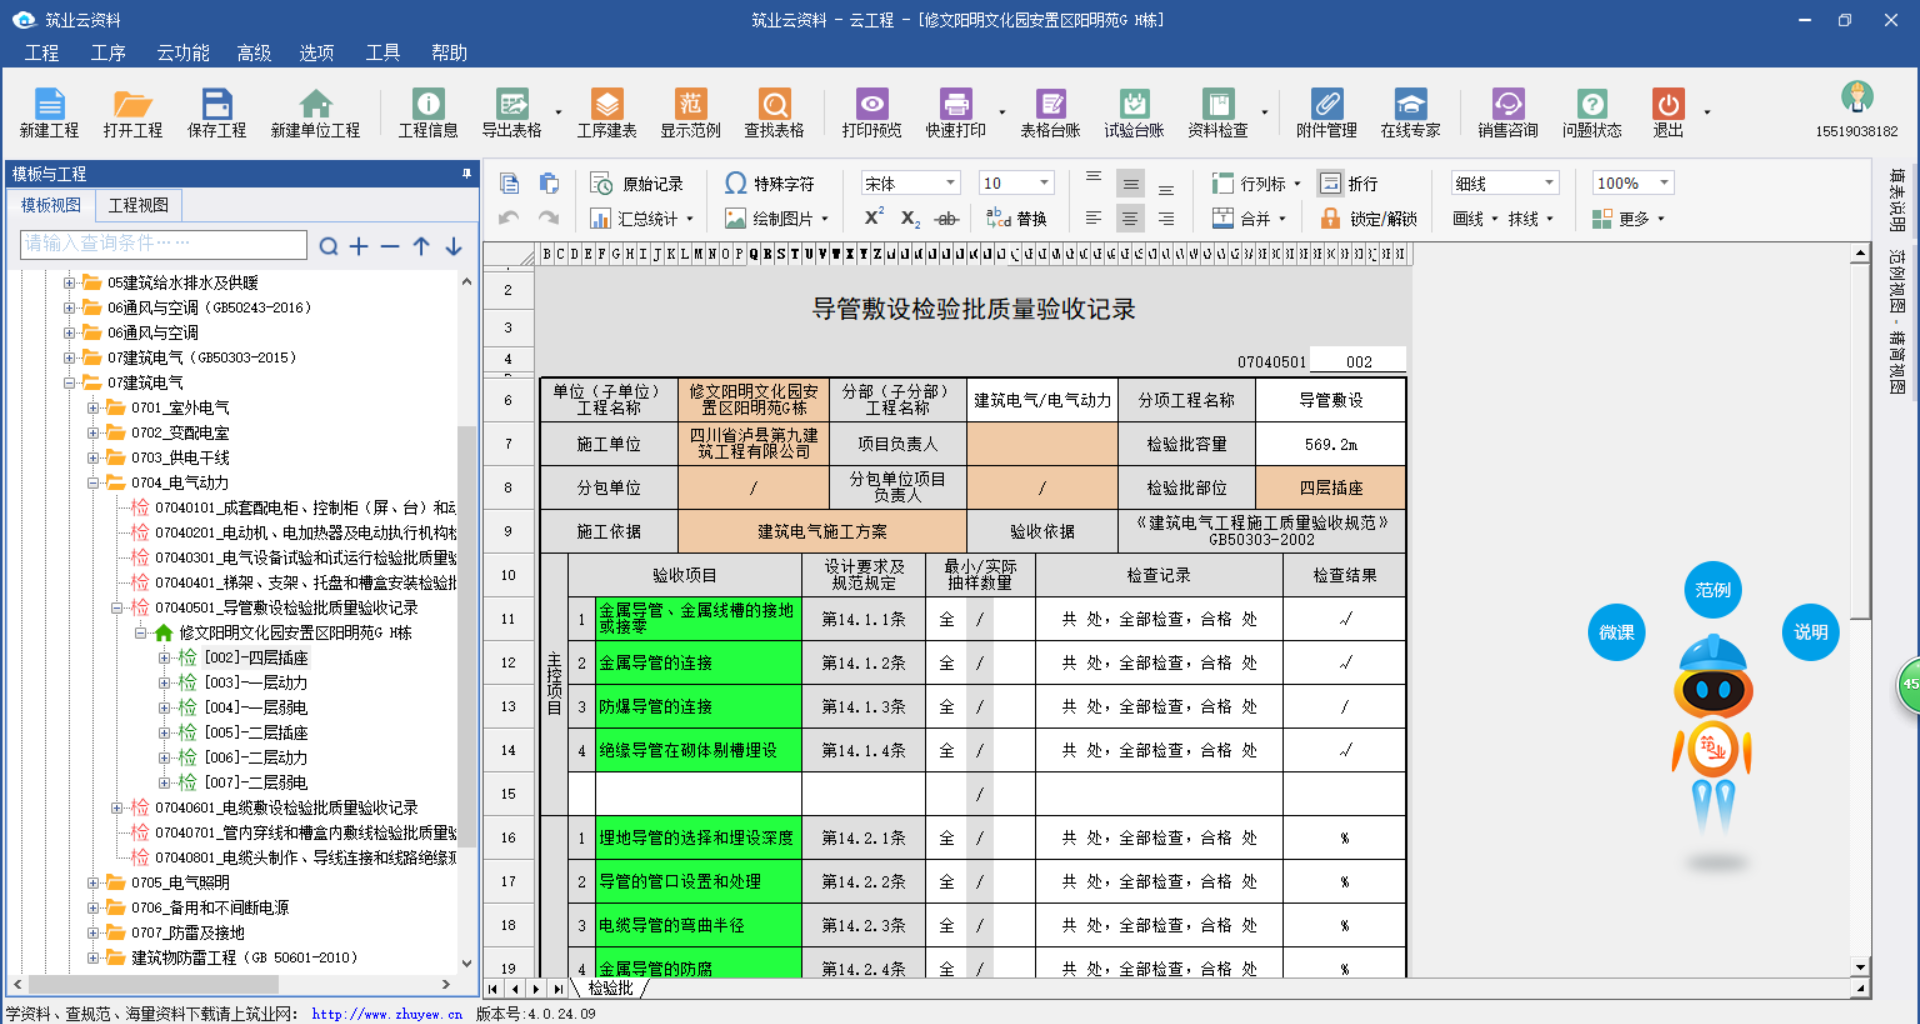Toggle strikethrough text formatting

click(x=946, y=218)
